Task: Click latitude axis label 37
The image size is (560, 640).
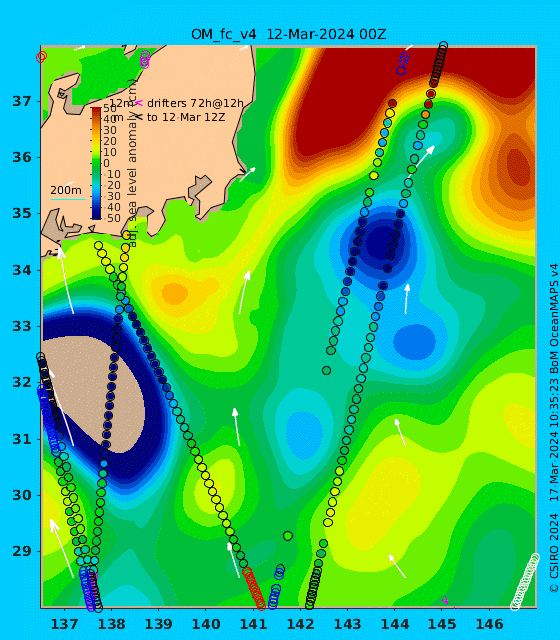Action: point(22,101)
